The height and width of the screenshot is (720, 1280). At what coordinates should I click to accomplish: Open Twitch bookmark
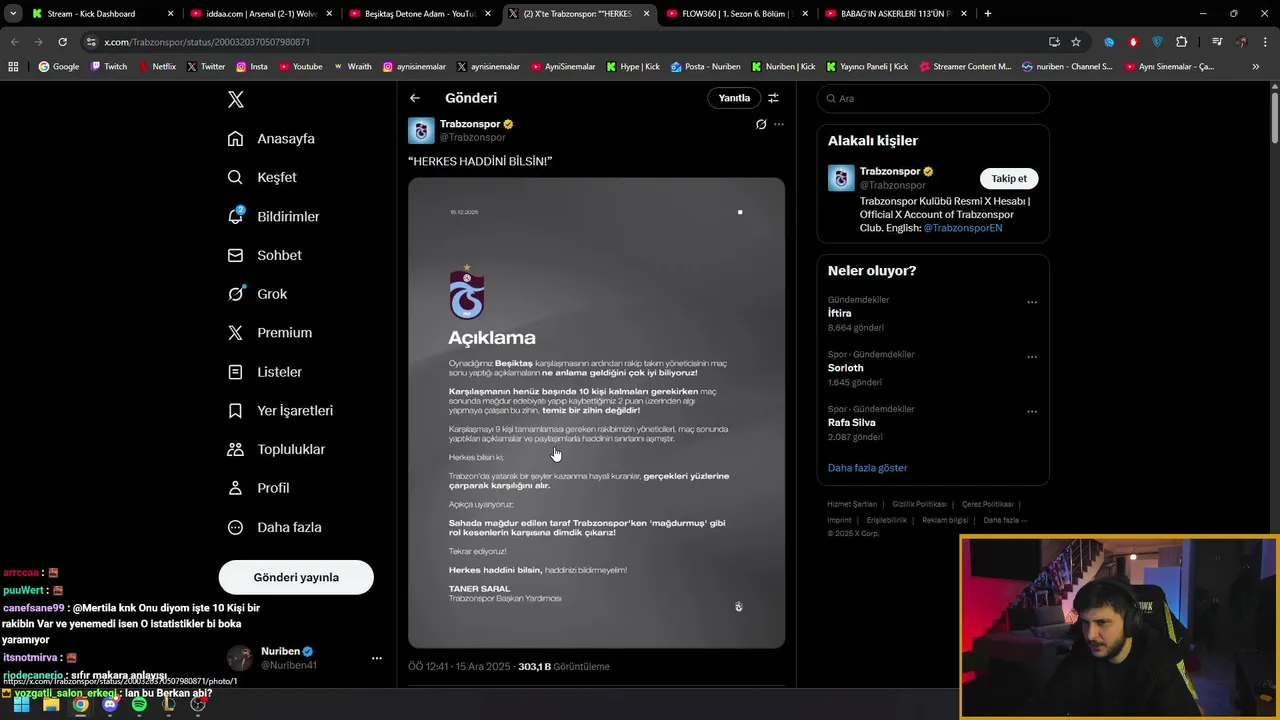pos(109,67)
